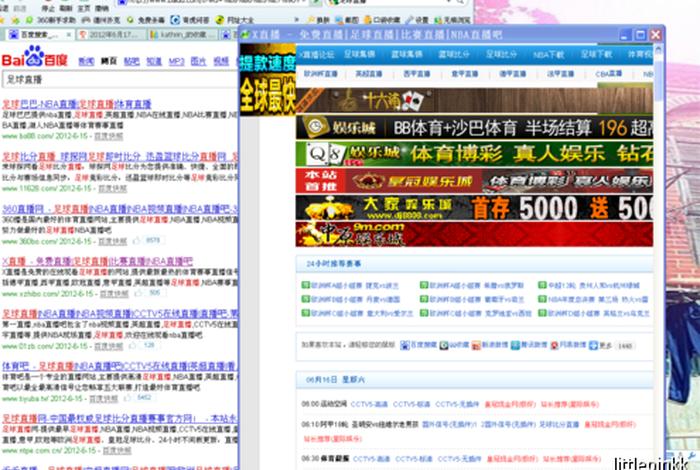Open X直播论坛 in X直播 nav bar
This screenshot has width=700, height=470.
point(317,54)
